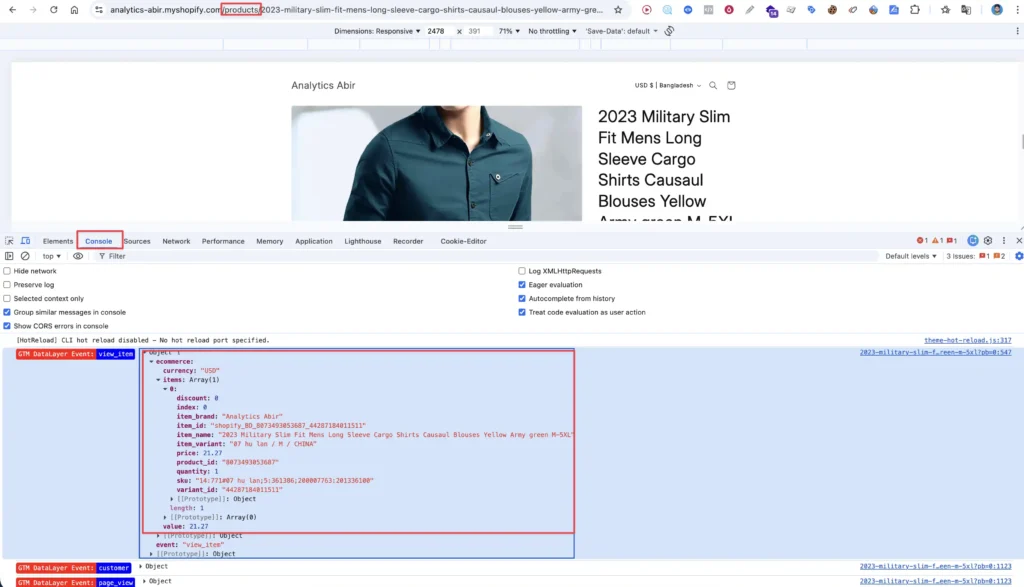This screenshot has width=1024, height=587.
Task: Create a live expression via the eye icon
Action: point(77,256)
